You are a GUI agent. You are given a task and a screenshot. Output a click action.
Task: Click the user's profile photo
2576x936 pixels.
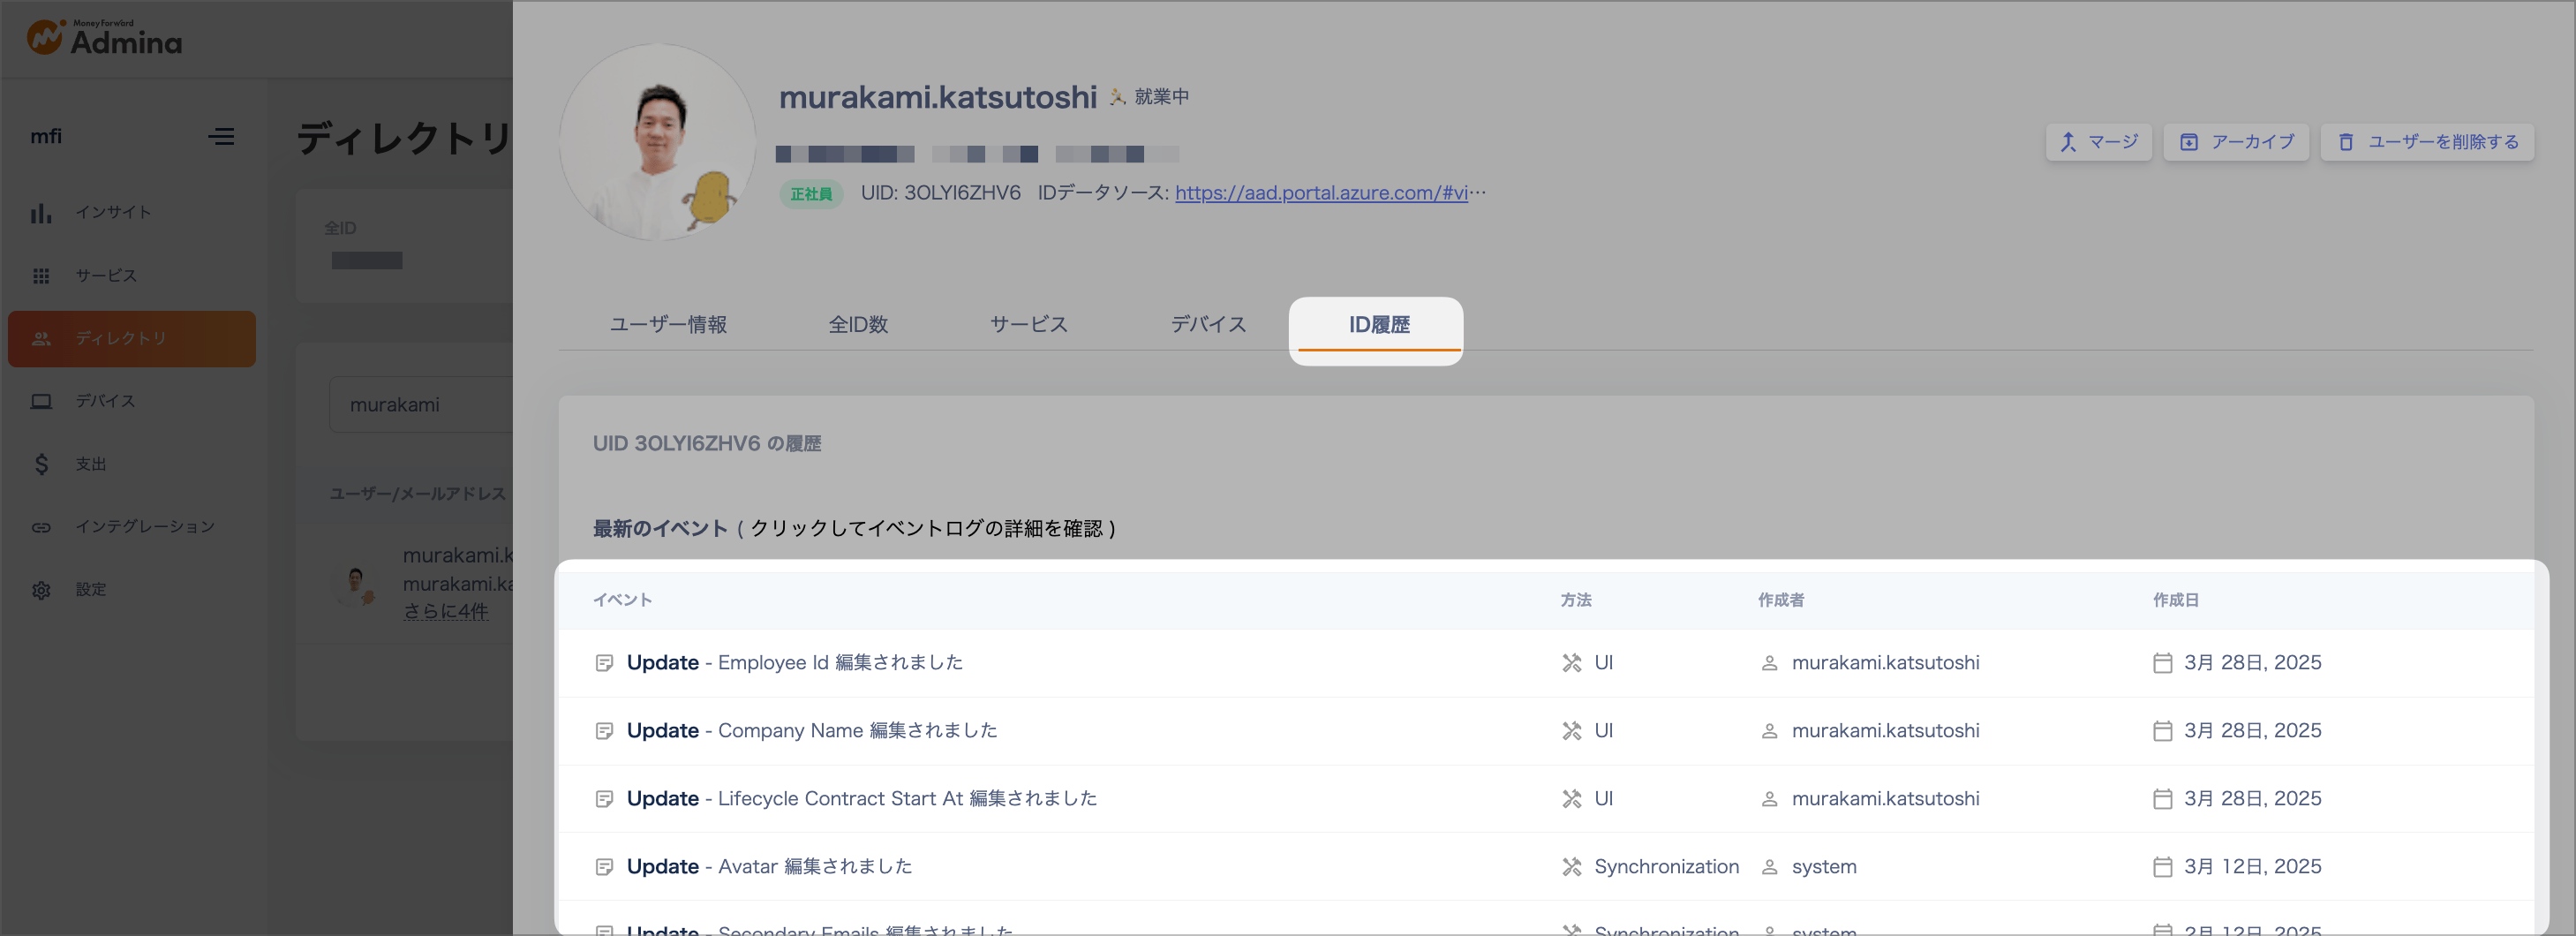(x=657, y=142)
